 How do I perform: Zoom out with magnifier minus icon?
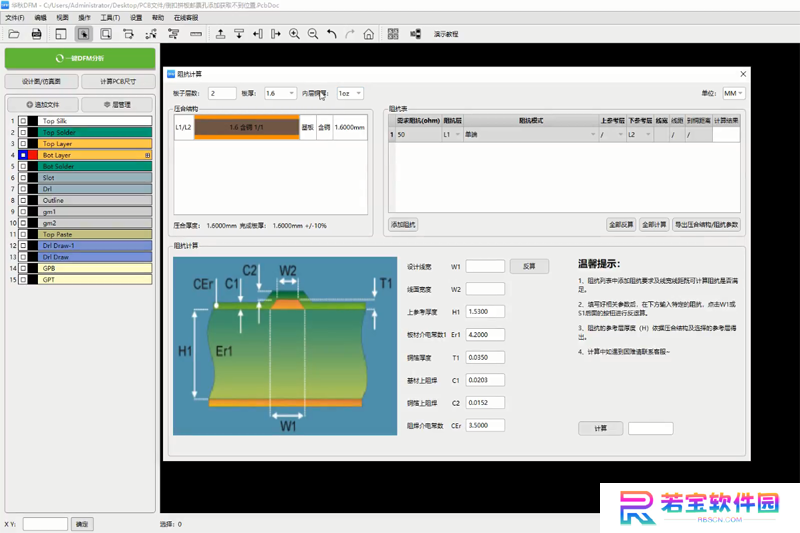tap(313, 34)
